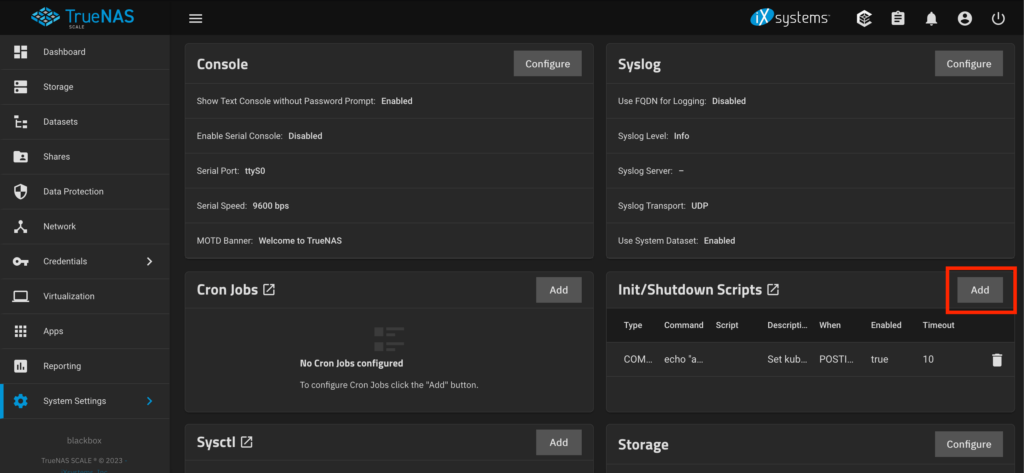Expand the System Settings submenu chevron

coord(150,401)
